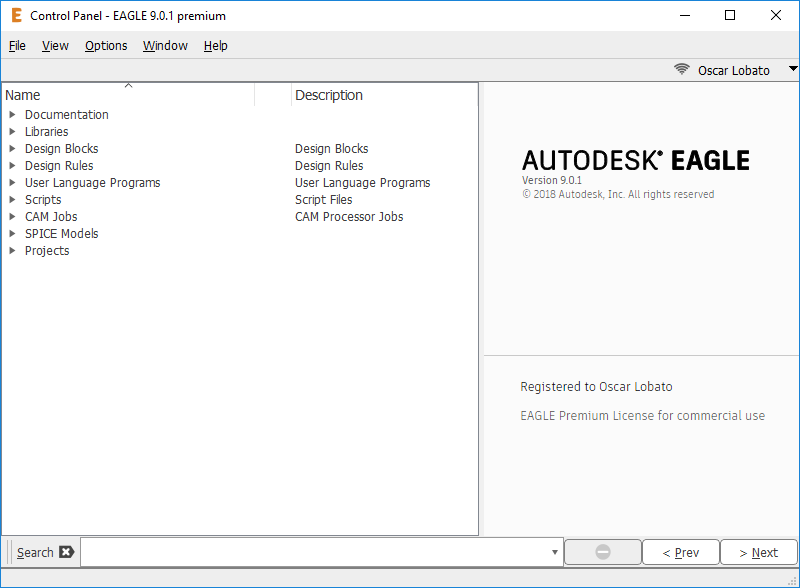Click the disabled stop circle button
Image resolution: width=800 pixels, height=588 pixels.
click(x=603, y=552)
